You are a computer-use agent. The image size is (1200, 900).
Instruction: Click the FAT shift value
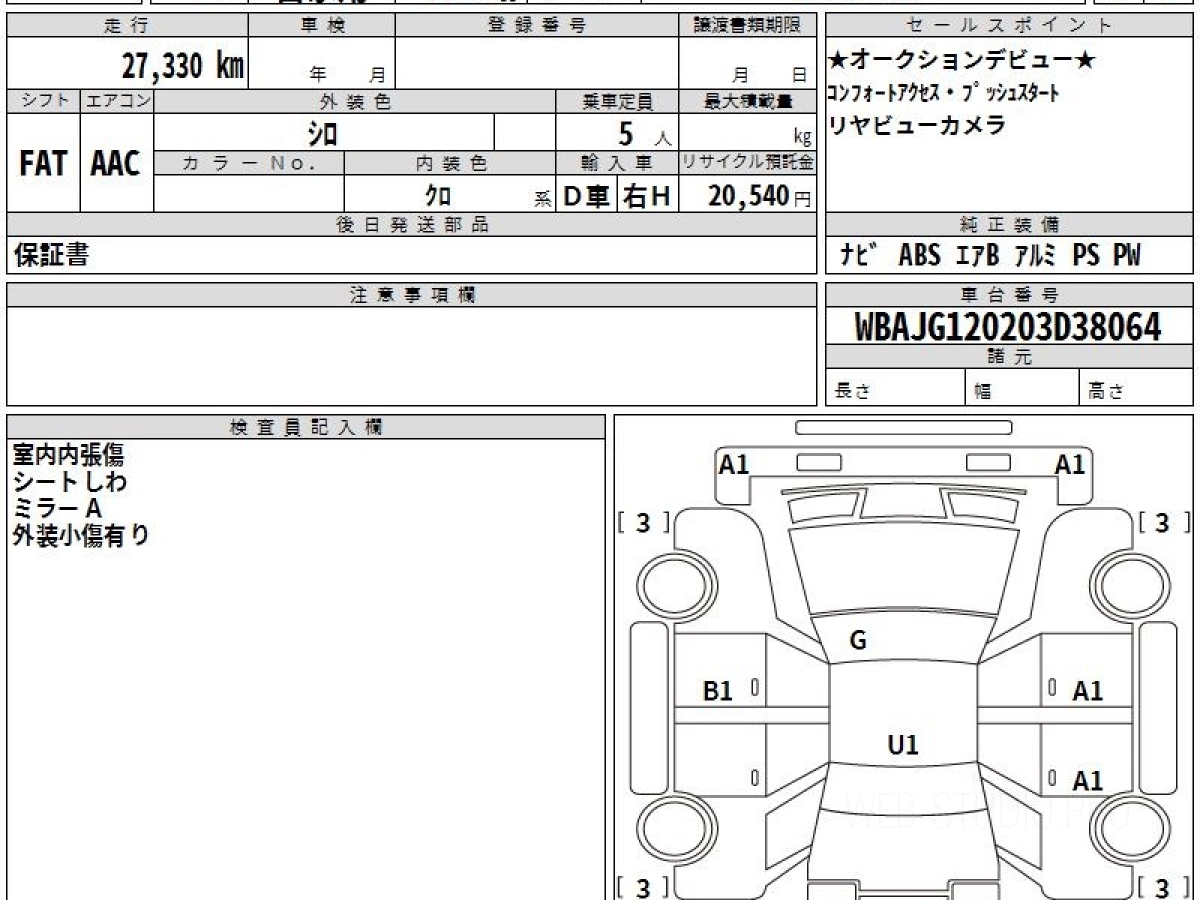pyautogui.click(x=43, y=164)
